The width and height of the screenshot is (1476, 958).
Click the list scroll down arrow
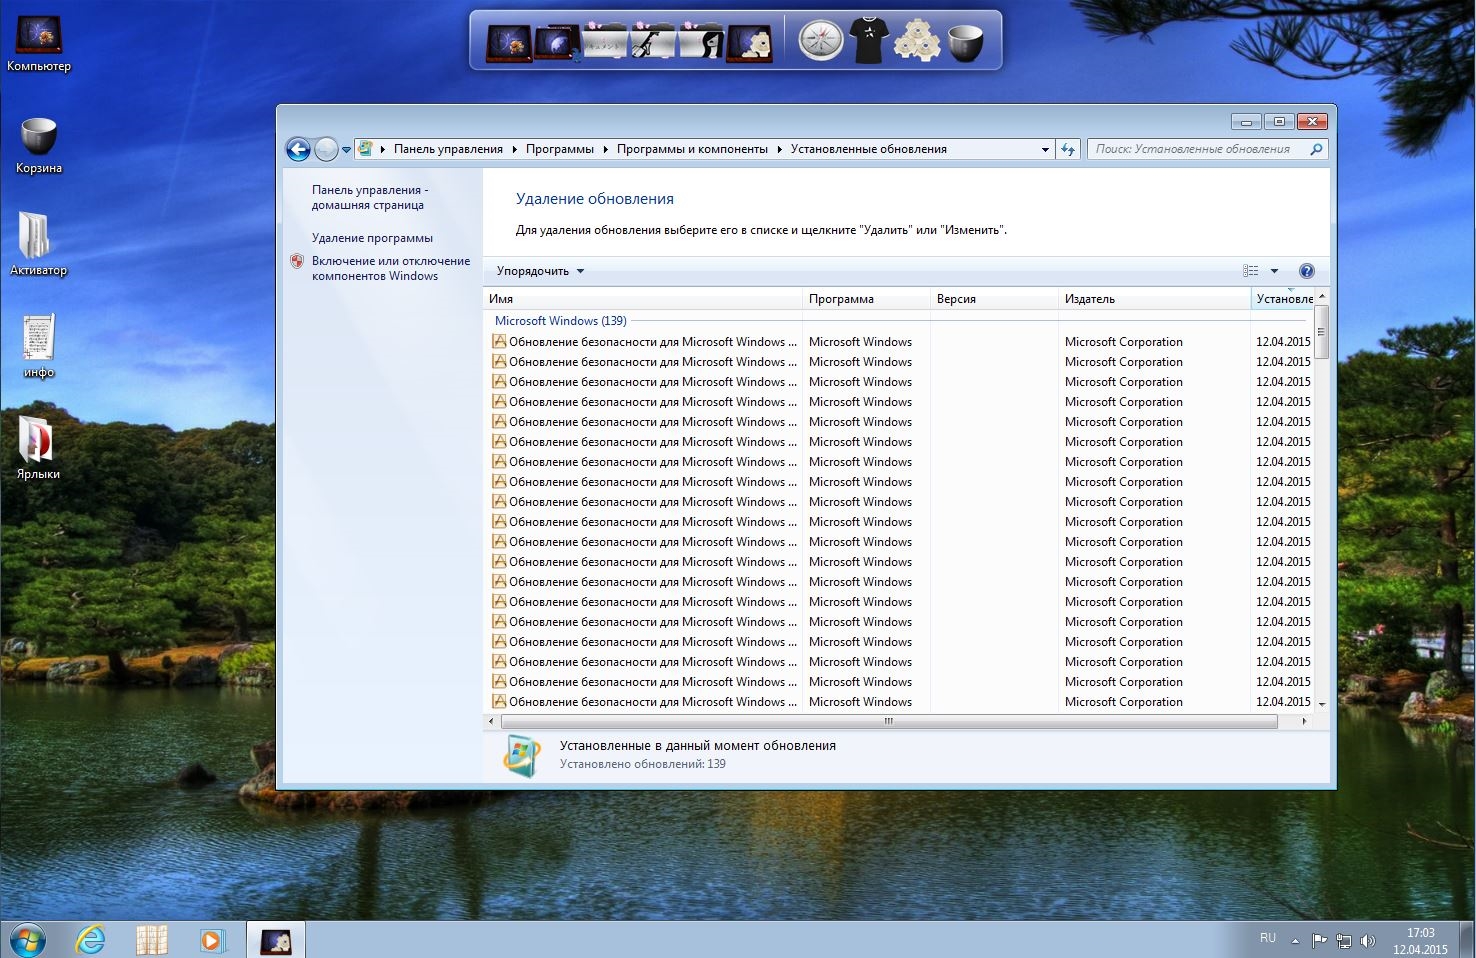coord(1321,704)
